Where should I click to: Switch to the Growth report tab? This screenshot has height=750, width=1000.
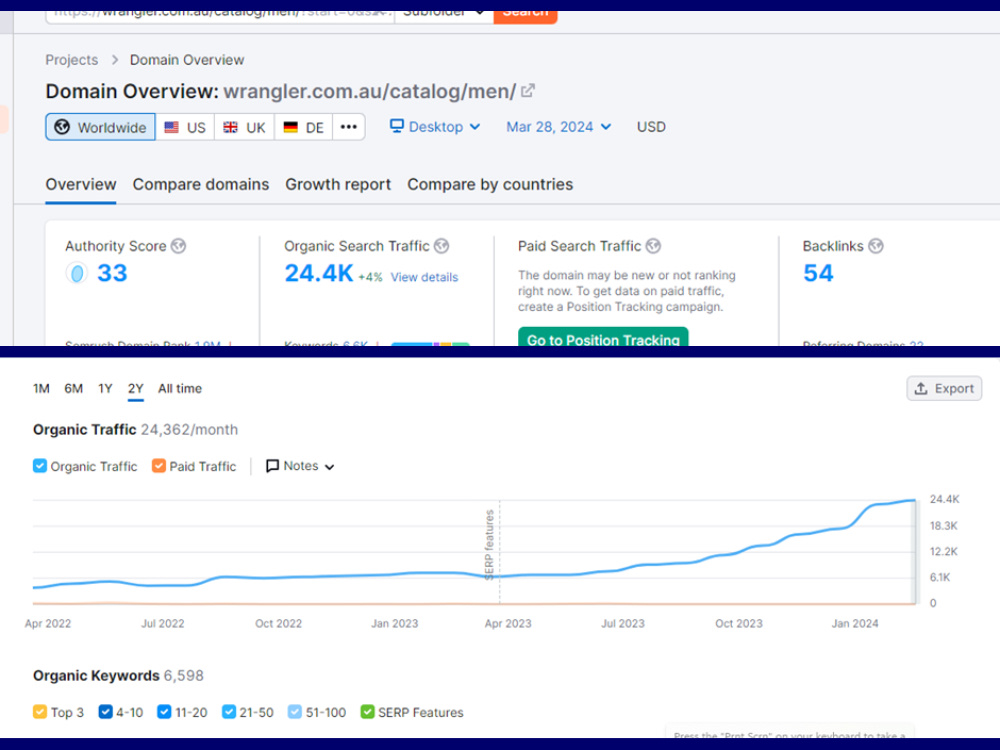(x=338, y=184)
